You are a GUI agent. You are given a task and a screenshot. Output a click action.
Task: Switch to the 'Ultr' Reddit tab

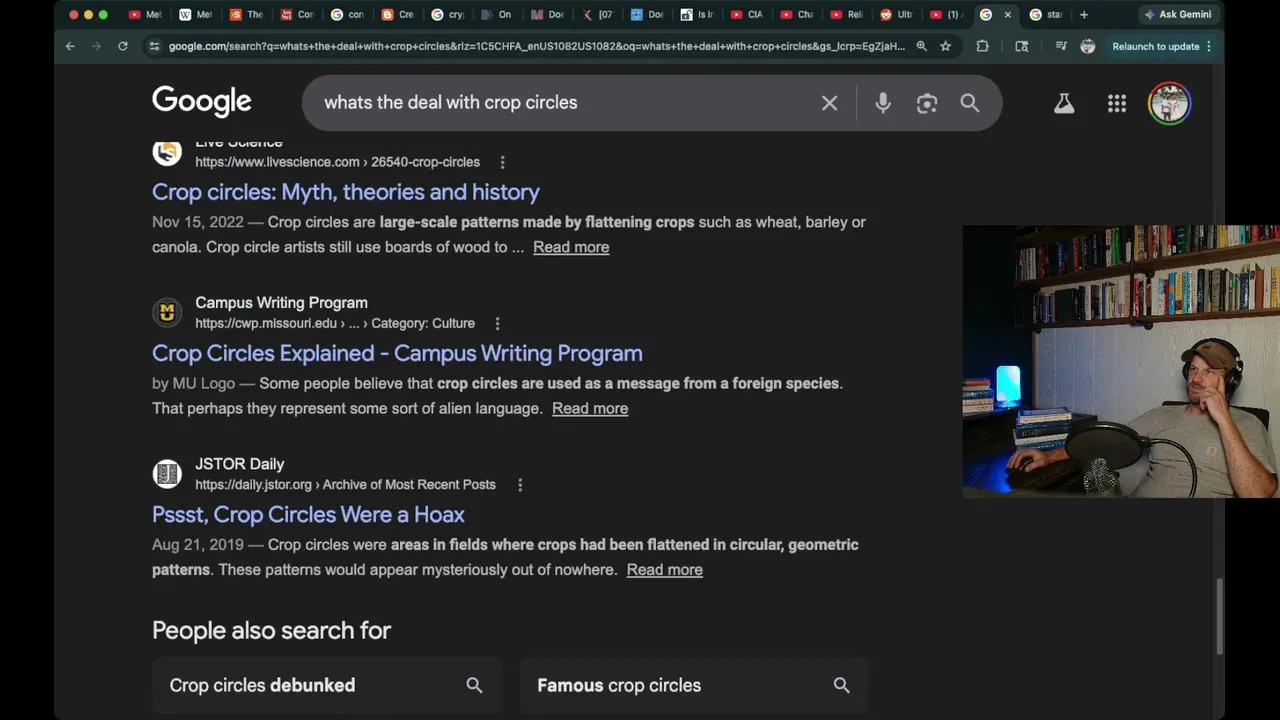(x=896, y=15)
